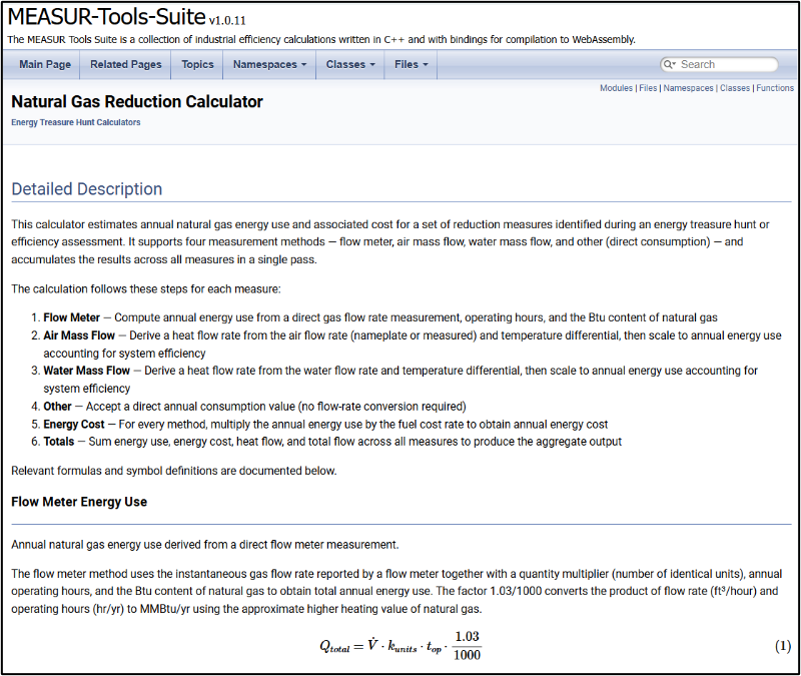Click 'Relevant formulas and symbol definitions' sentence

coord(174,471)
